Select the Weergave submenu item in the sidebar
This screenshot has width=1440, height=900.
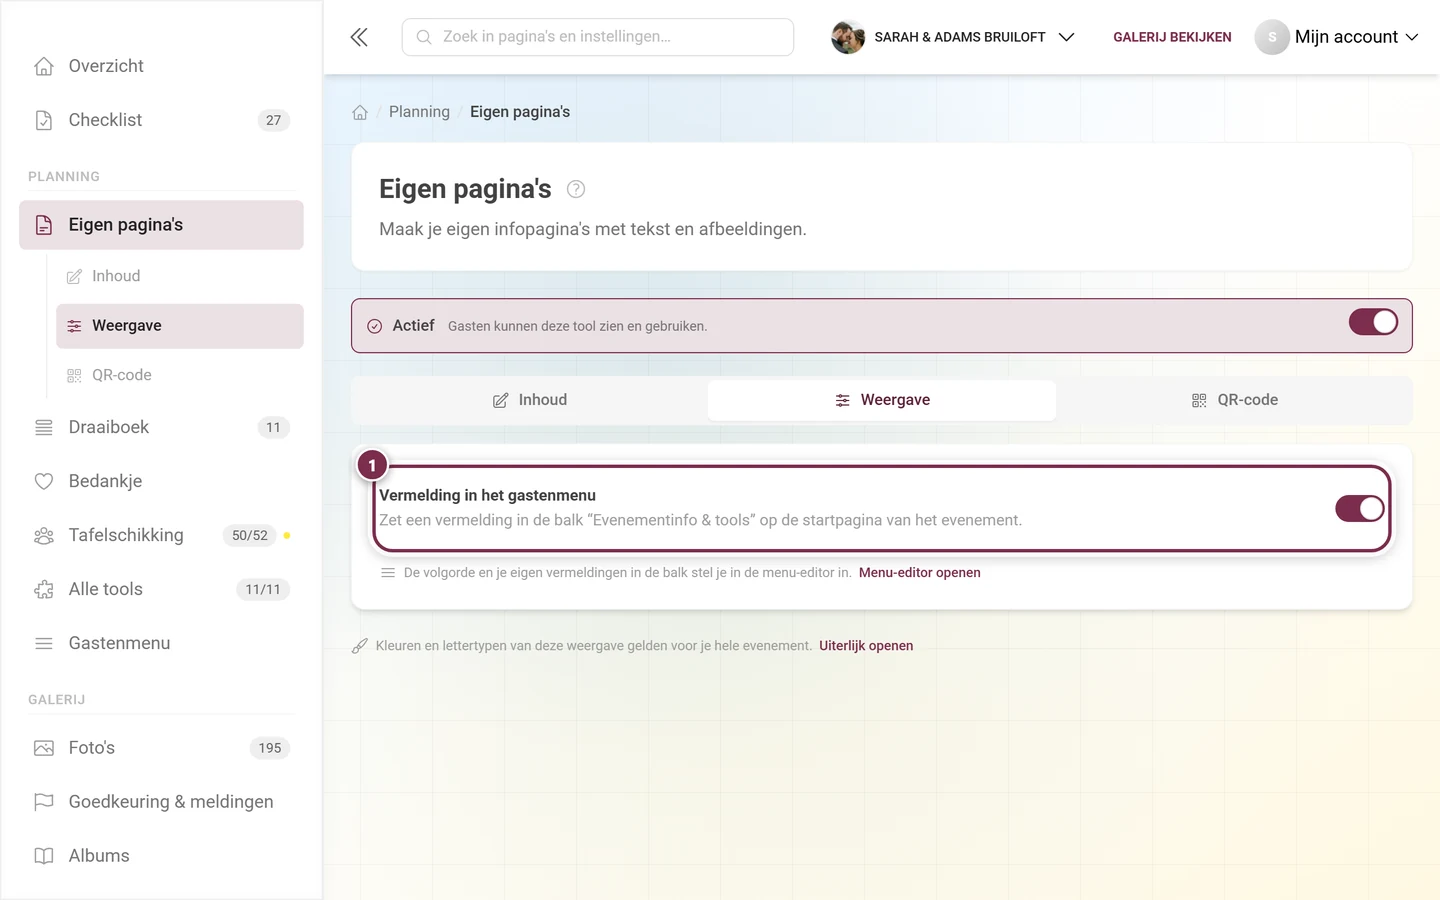pyautogui.click(x=180, y=326)
